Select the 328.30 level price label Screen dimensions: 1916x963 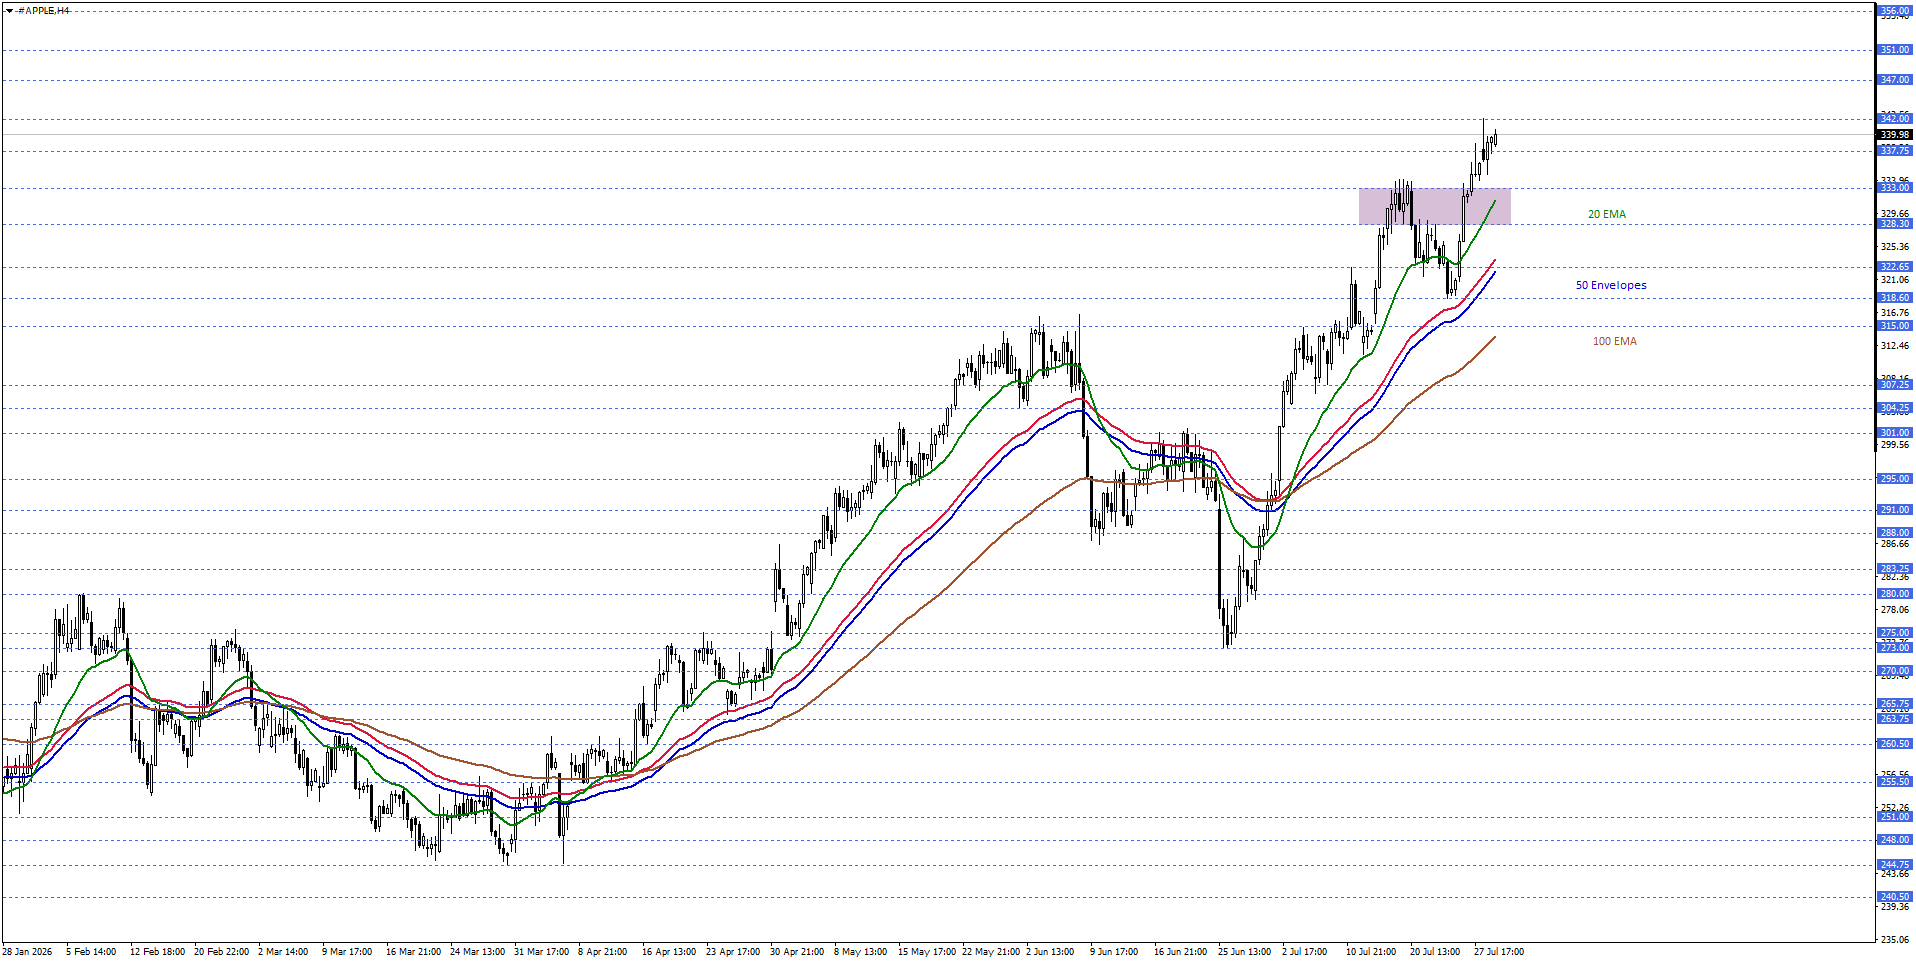[x=1895, y=224]
